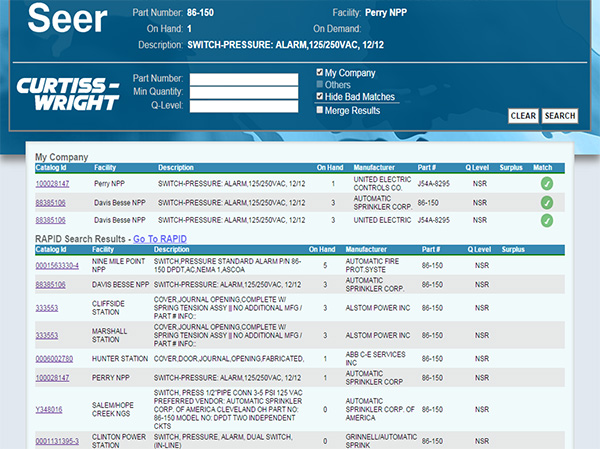The width and height of the screenshot is (600, 449).
Task: Click the Match column header
Action: (543, 168)
